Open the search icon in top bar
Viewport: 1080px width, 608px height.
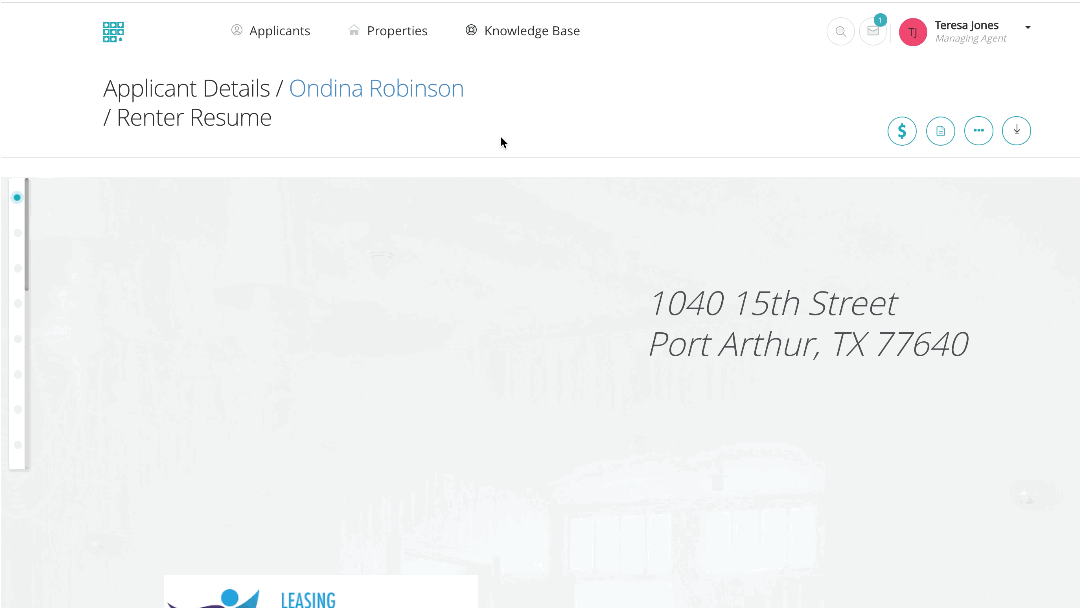[x=841, y=32]
